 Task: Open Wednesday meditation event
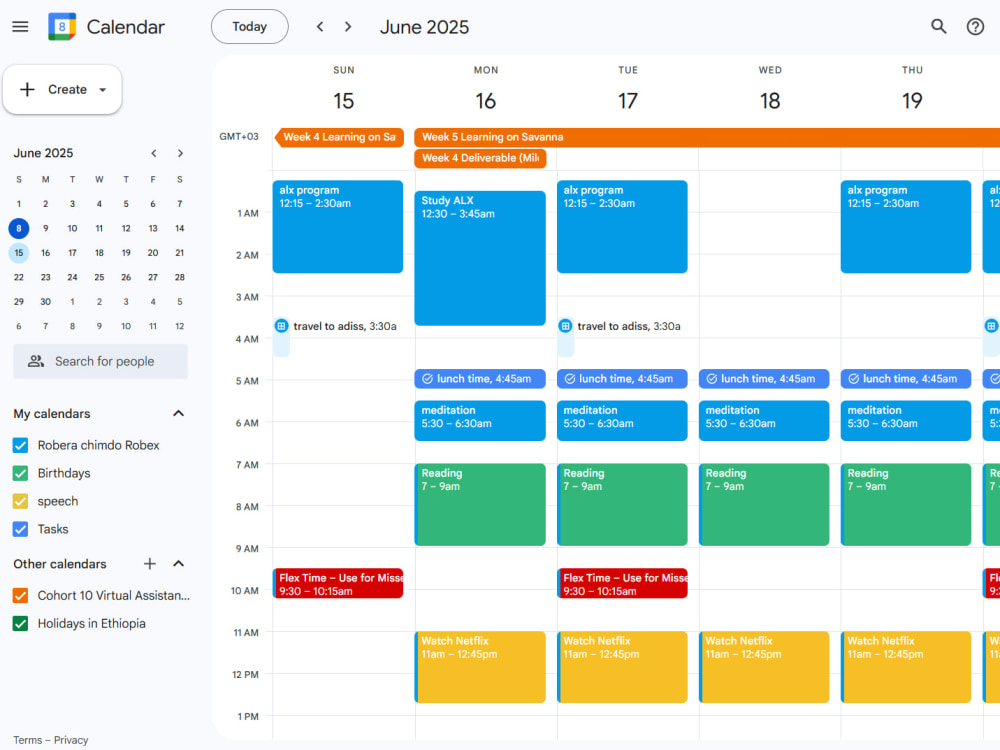(764, 420)
